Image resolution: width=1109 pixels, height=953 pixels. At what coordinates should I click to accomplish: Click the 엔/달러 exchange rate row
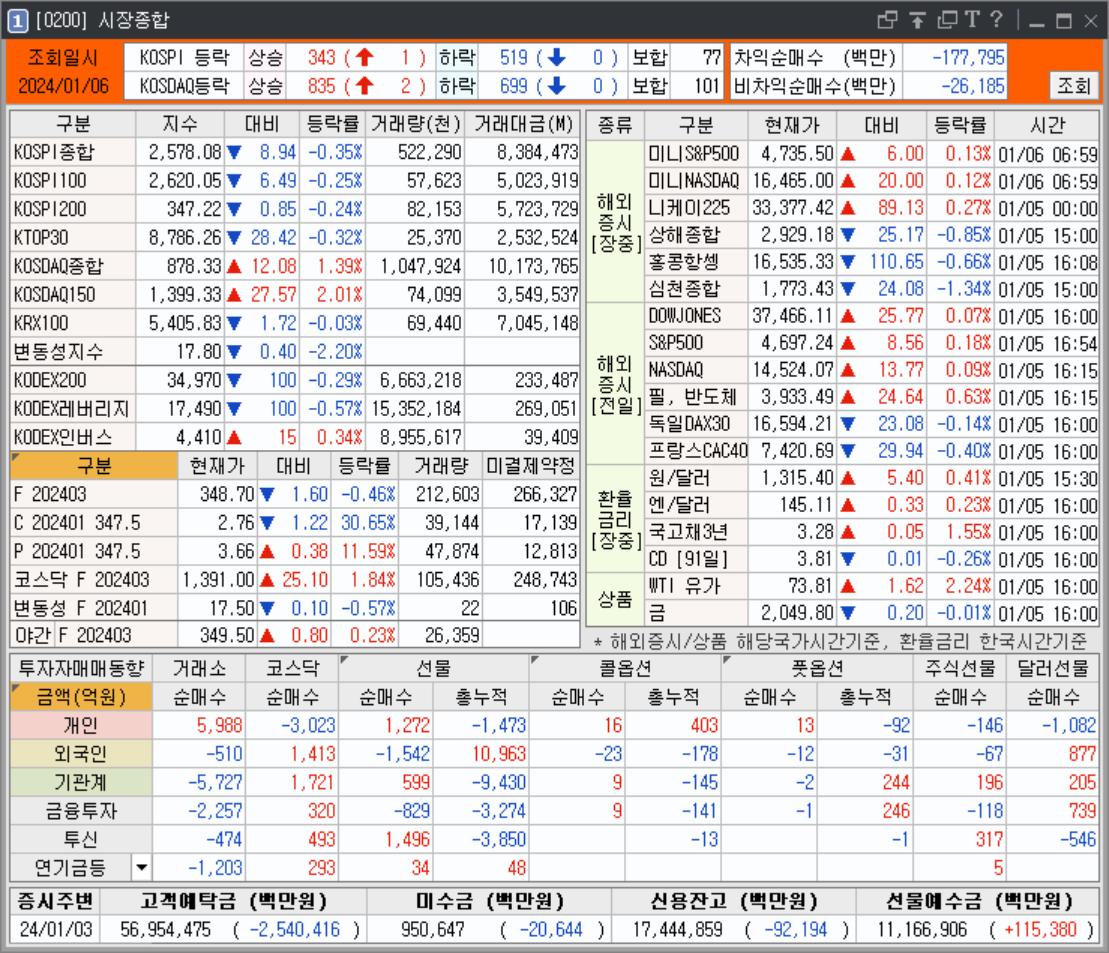click(872, 505)
